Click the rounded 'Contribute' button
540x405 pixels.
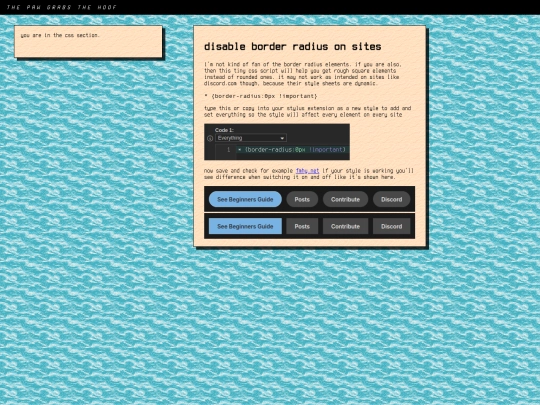pos(345,199)
